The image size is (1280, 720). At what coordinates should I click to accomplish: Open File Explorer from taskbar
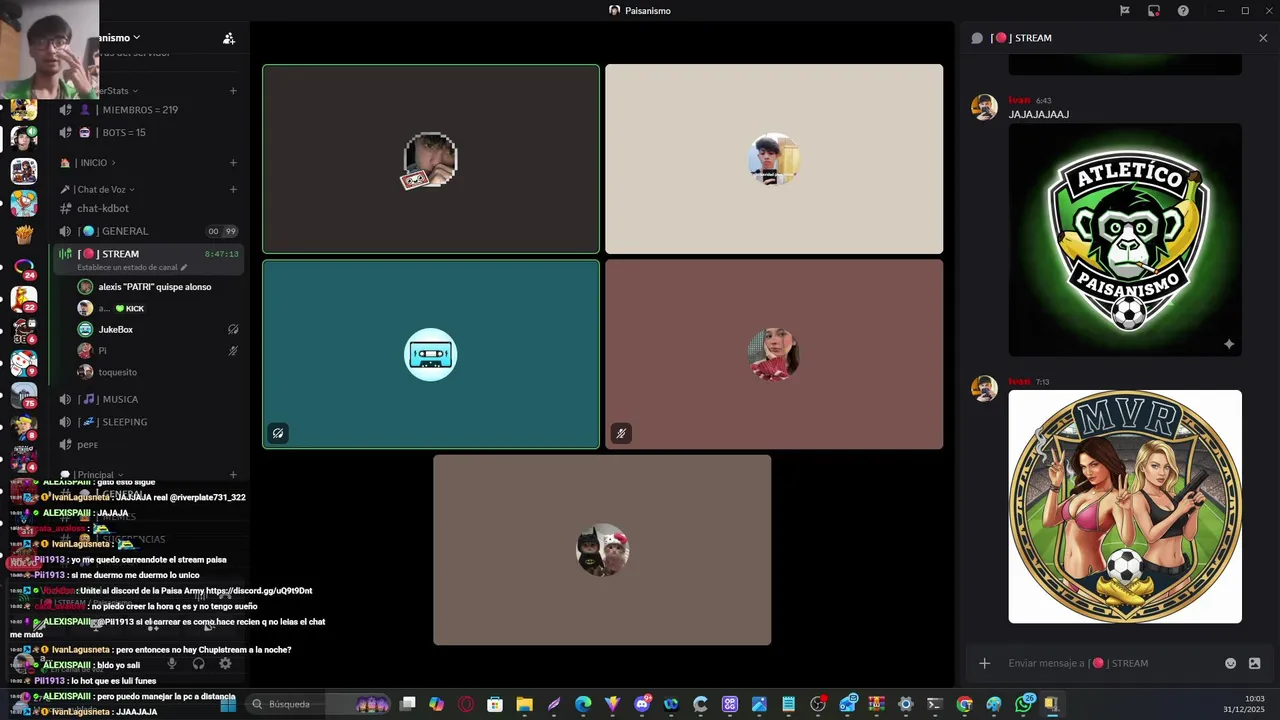tap(524, 704)
